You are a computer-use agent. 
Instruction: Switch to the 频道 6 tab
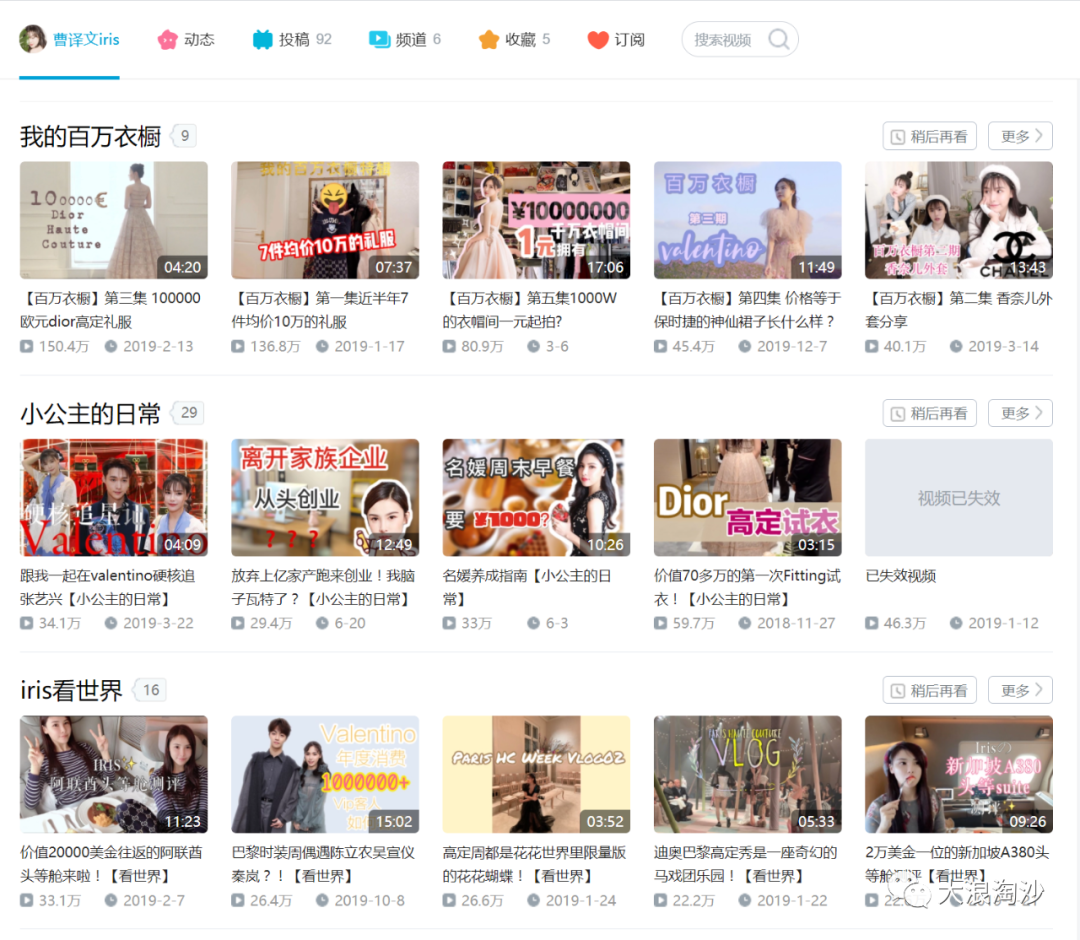click(405, 40)
